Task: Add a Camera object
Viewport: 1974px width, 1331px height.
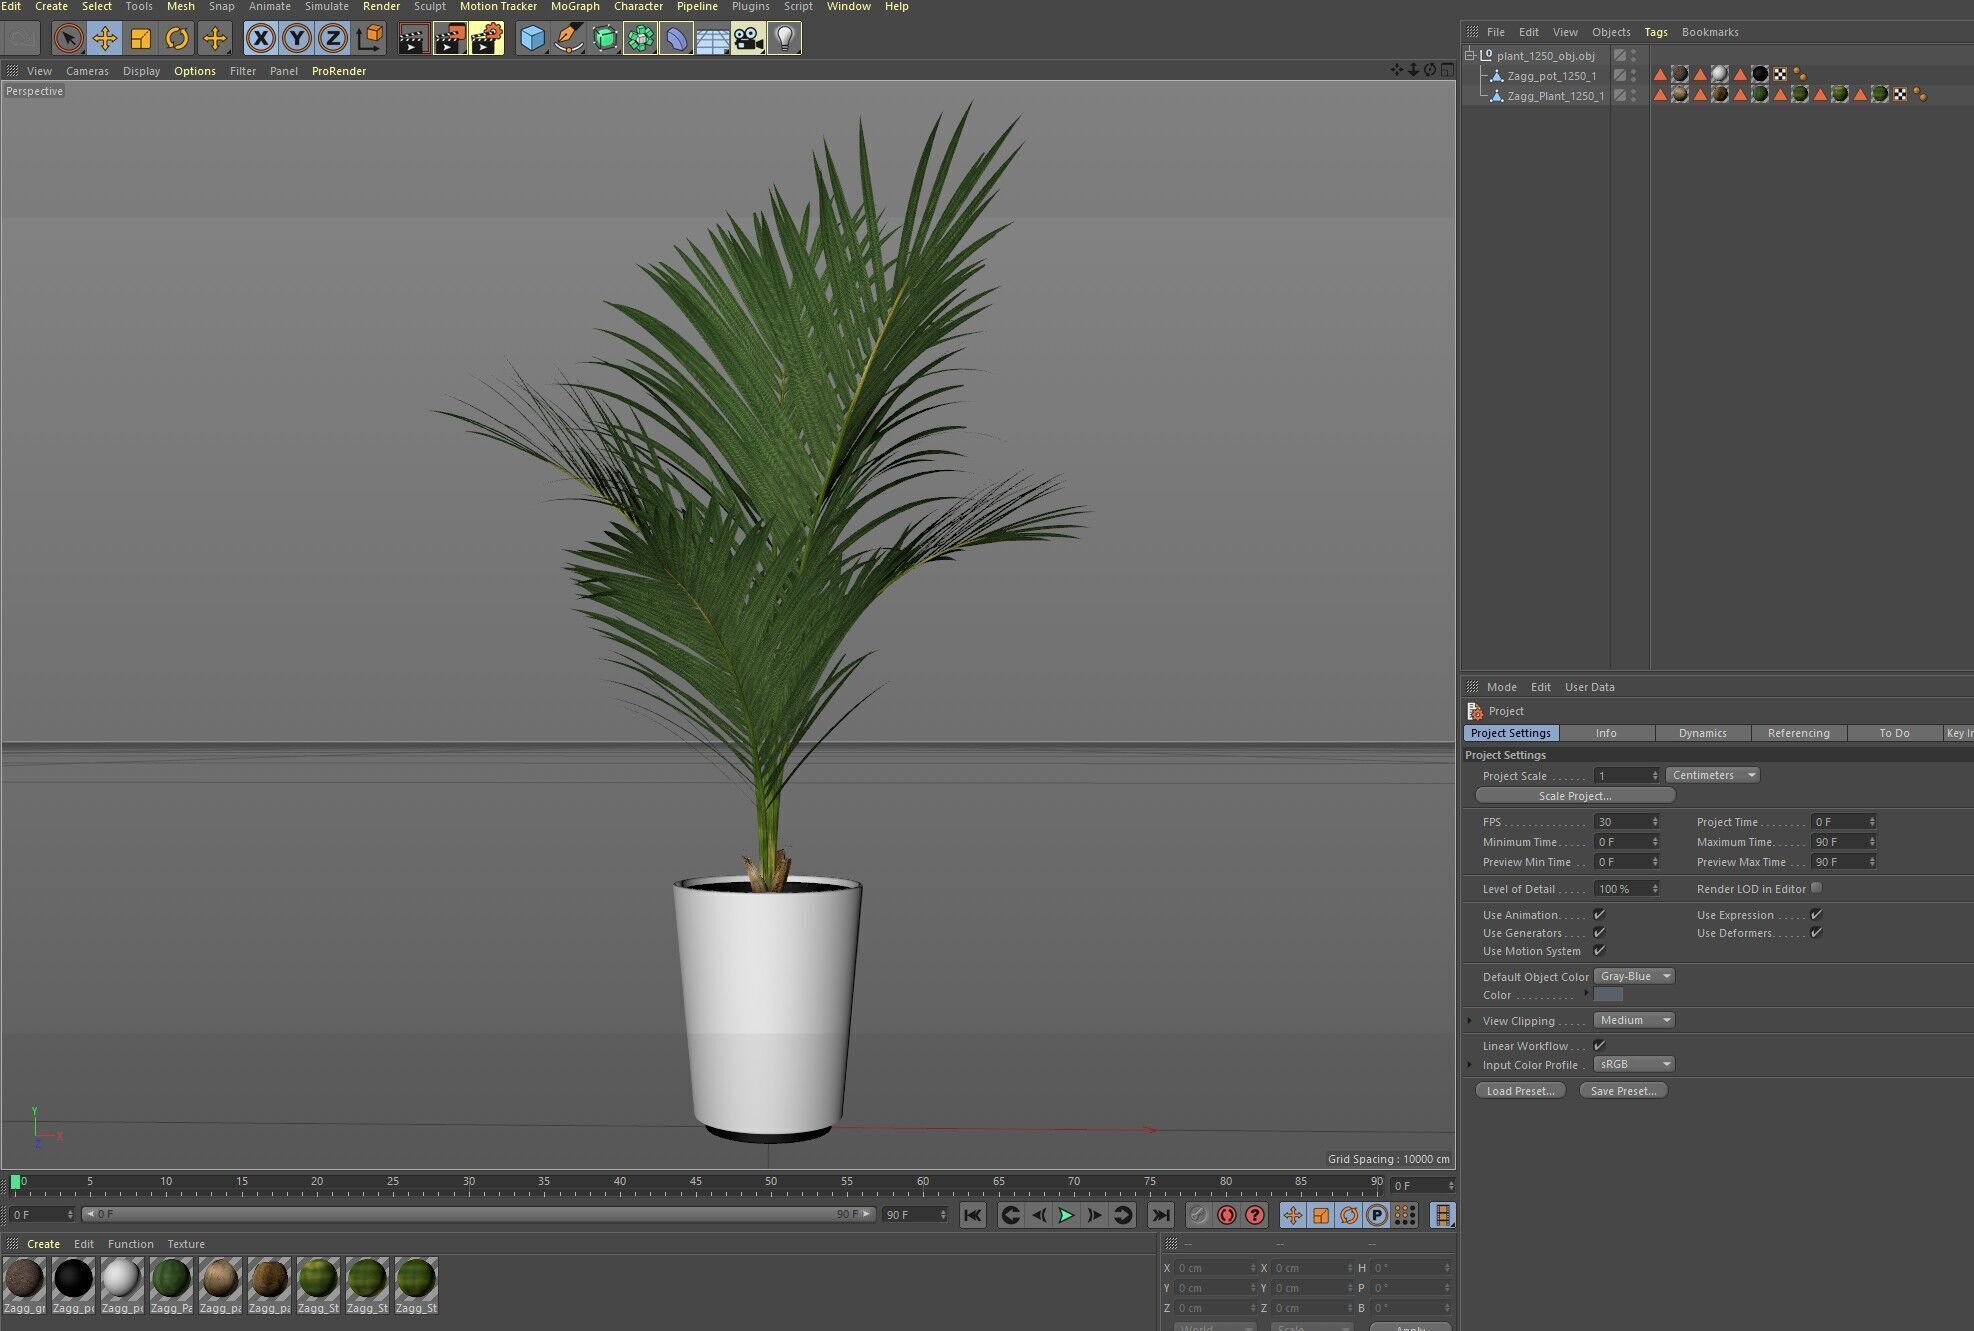Action: point(748,39)
